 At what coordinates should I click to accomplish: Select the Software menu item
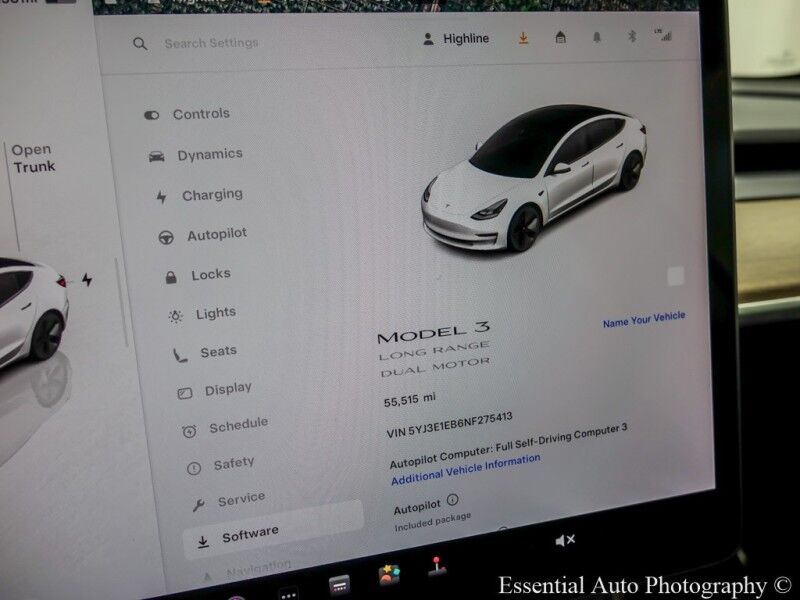273,531
